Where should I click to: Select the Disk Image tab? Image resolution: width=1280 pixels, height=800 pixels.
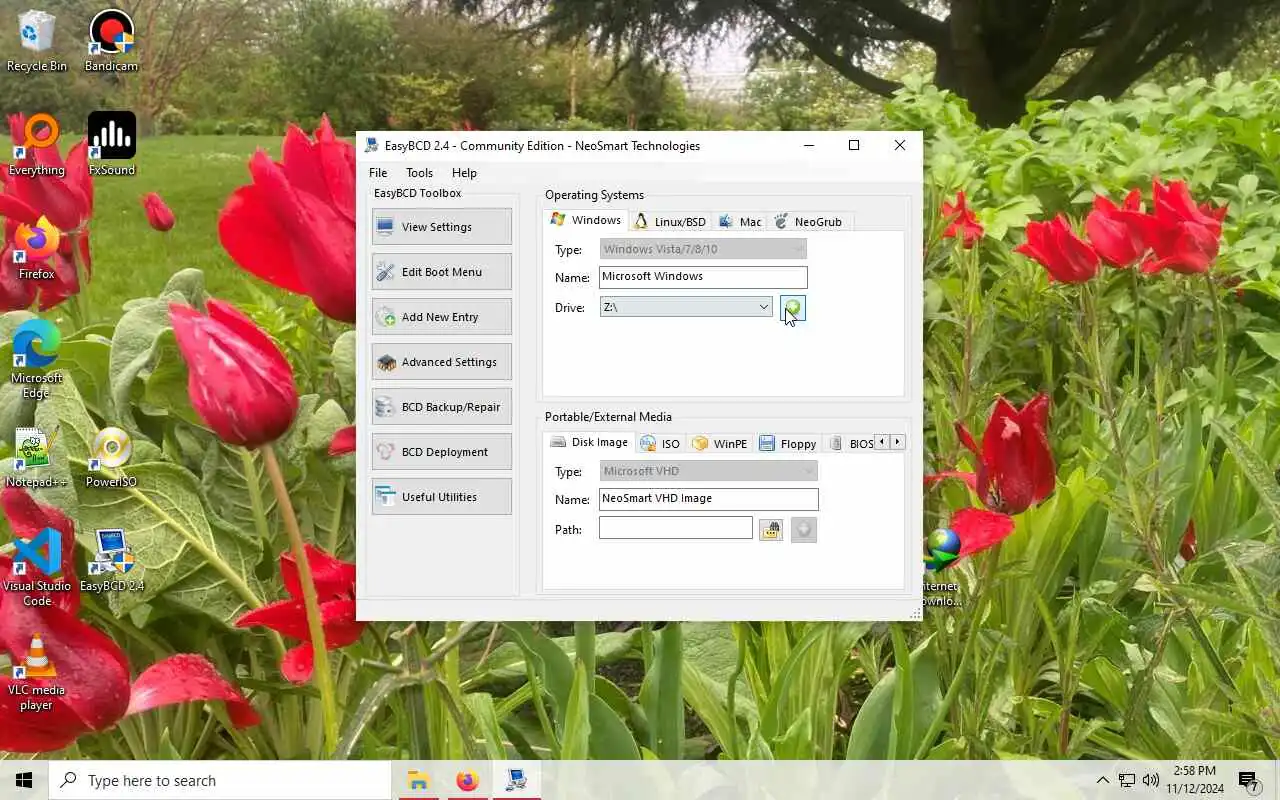pyautogui.click(x=590, y=442)
